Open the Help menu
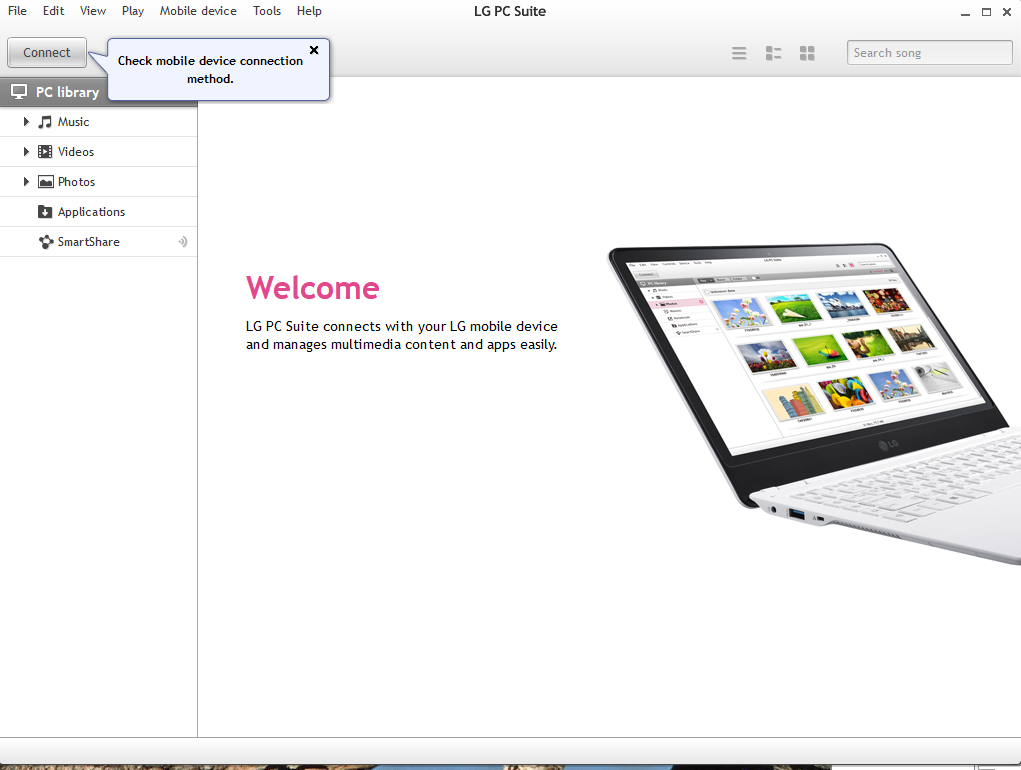The height and width of the screenshot is (770, 1021). [309, 11]
